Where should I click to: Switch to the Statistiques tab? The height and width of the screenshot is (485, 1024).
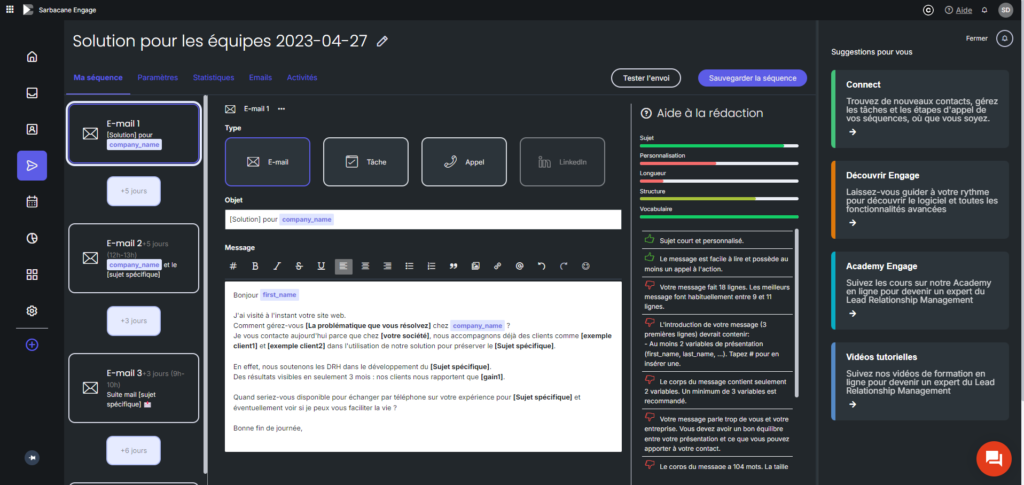(214, 78)
